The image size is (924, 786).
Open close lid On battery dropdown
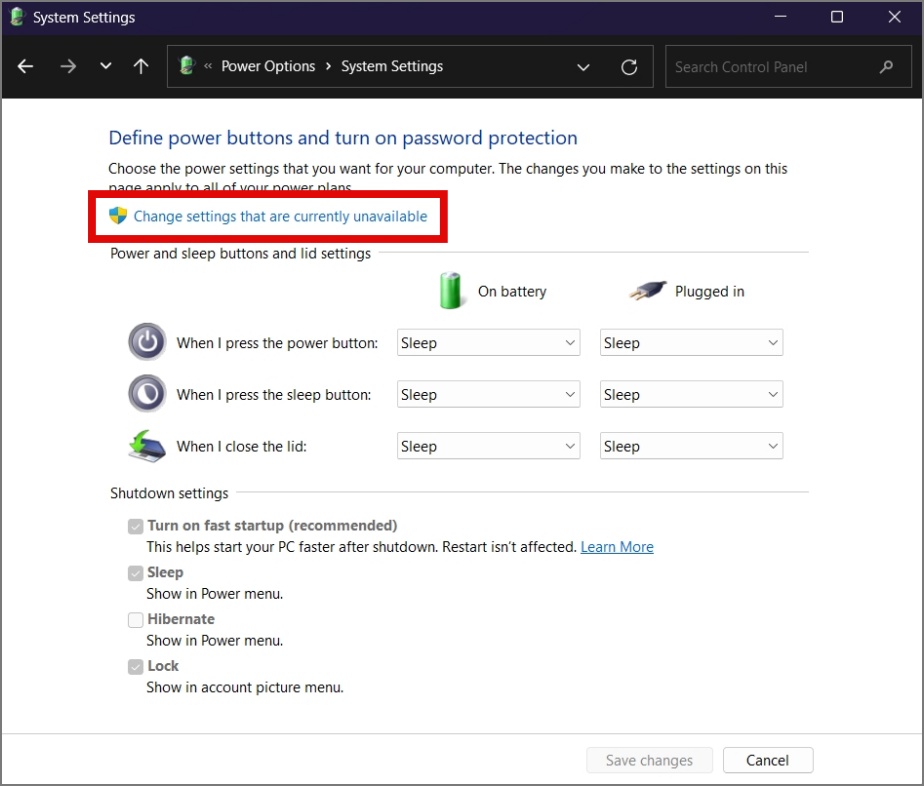point(488,447)
